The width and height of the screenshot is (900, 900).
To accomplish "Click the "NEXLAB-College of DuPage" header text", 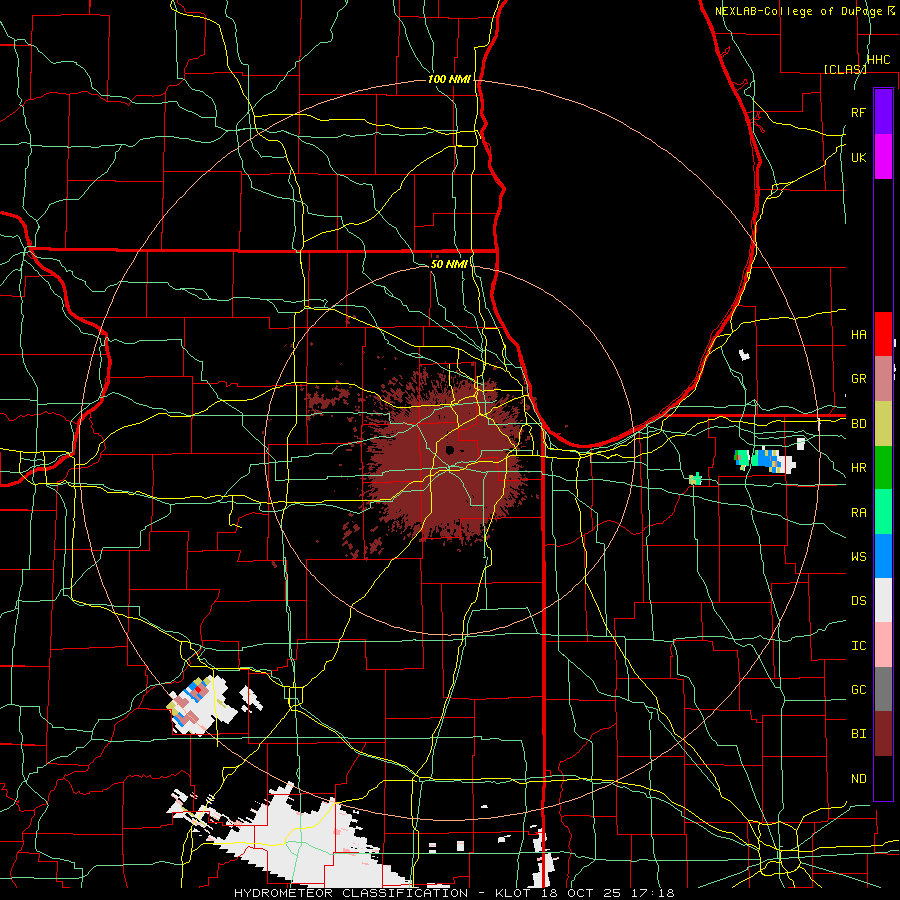I will (x=799, y=11).
